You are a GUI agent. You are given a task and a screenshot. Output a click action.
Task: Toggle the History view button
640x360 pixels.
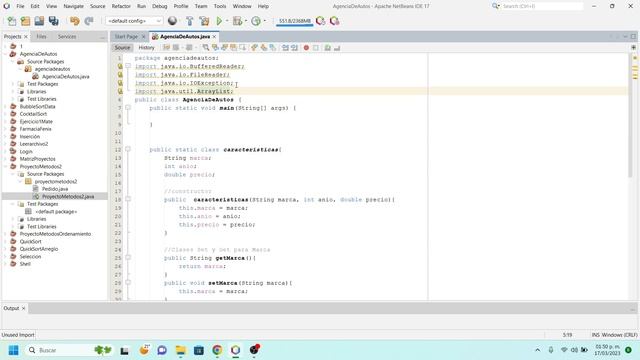coord(146,48)
